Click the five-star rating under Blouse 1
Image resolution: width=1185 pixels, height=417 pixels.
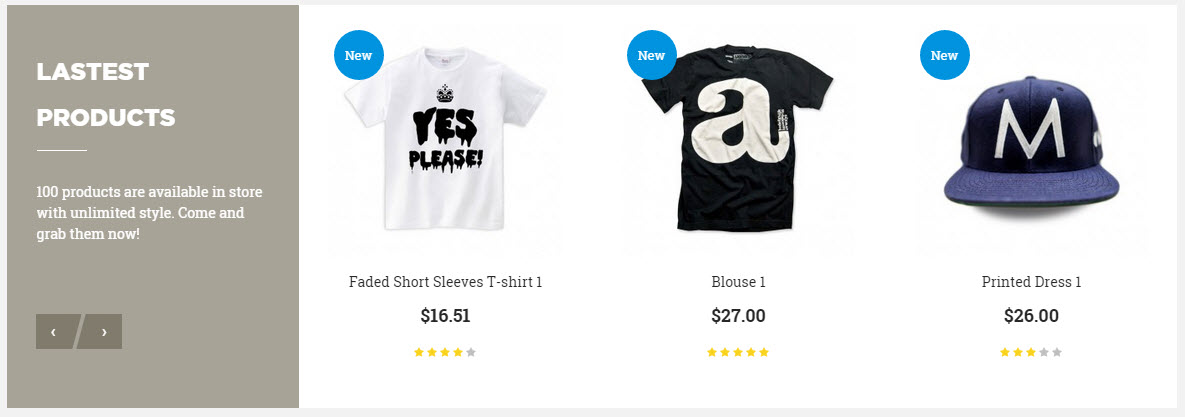[738, 352]
